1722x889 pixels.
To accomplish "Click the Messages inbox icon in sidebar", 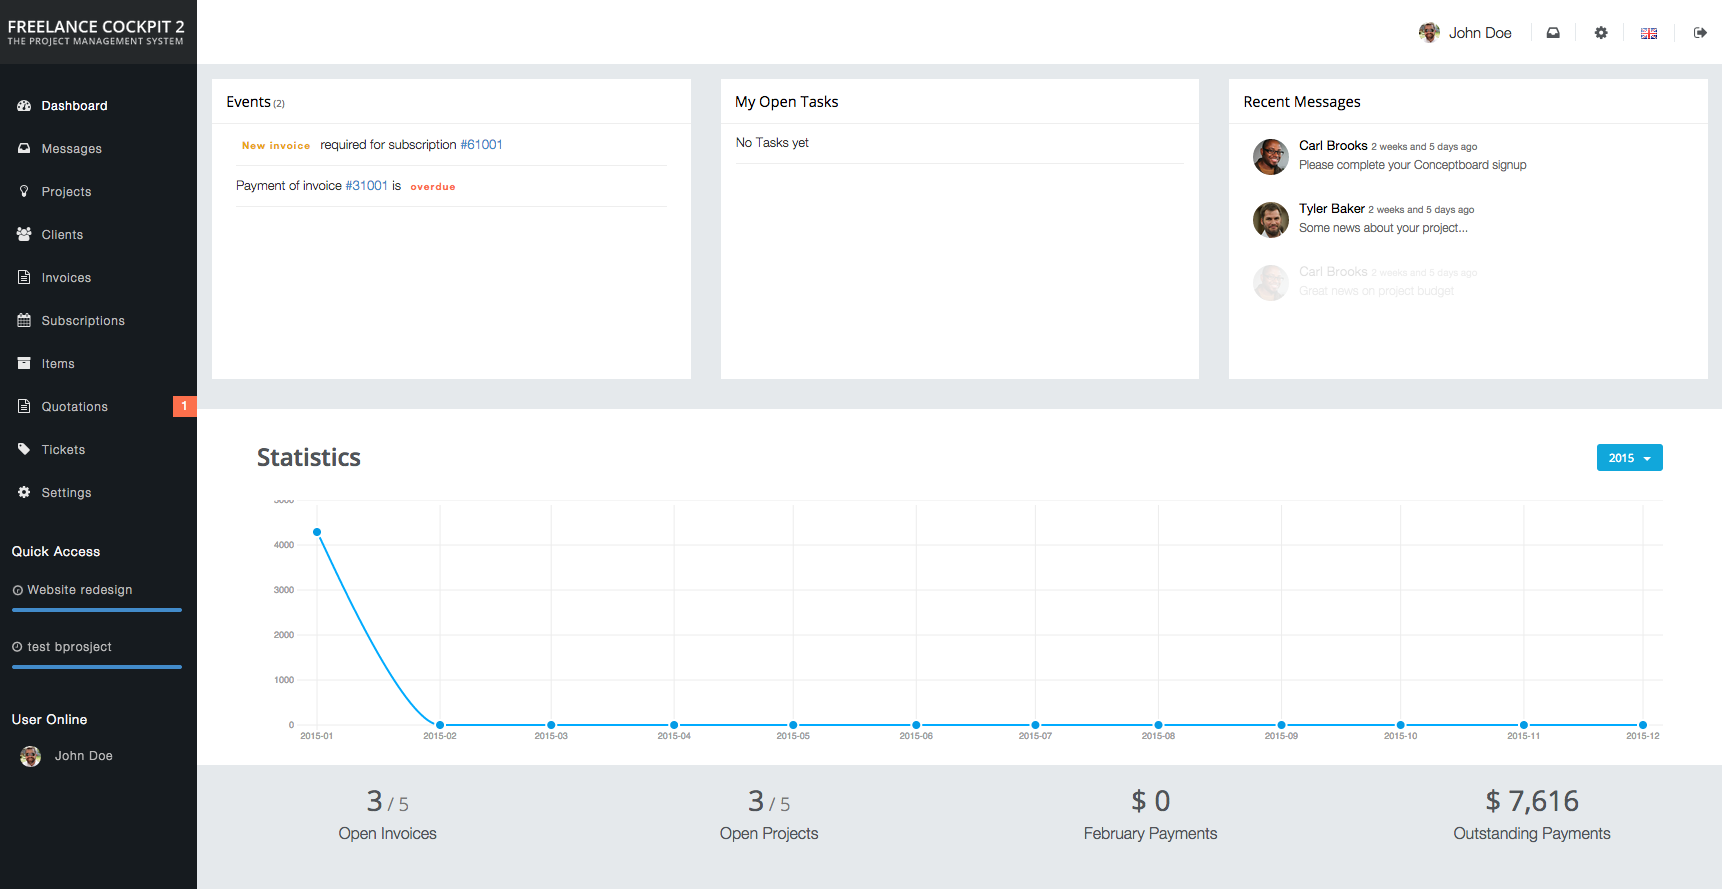I will tap(24, 148).
